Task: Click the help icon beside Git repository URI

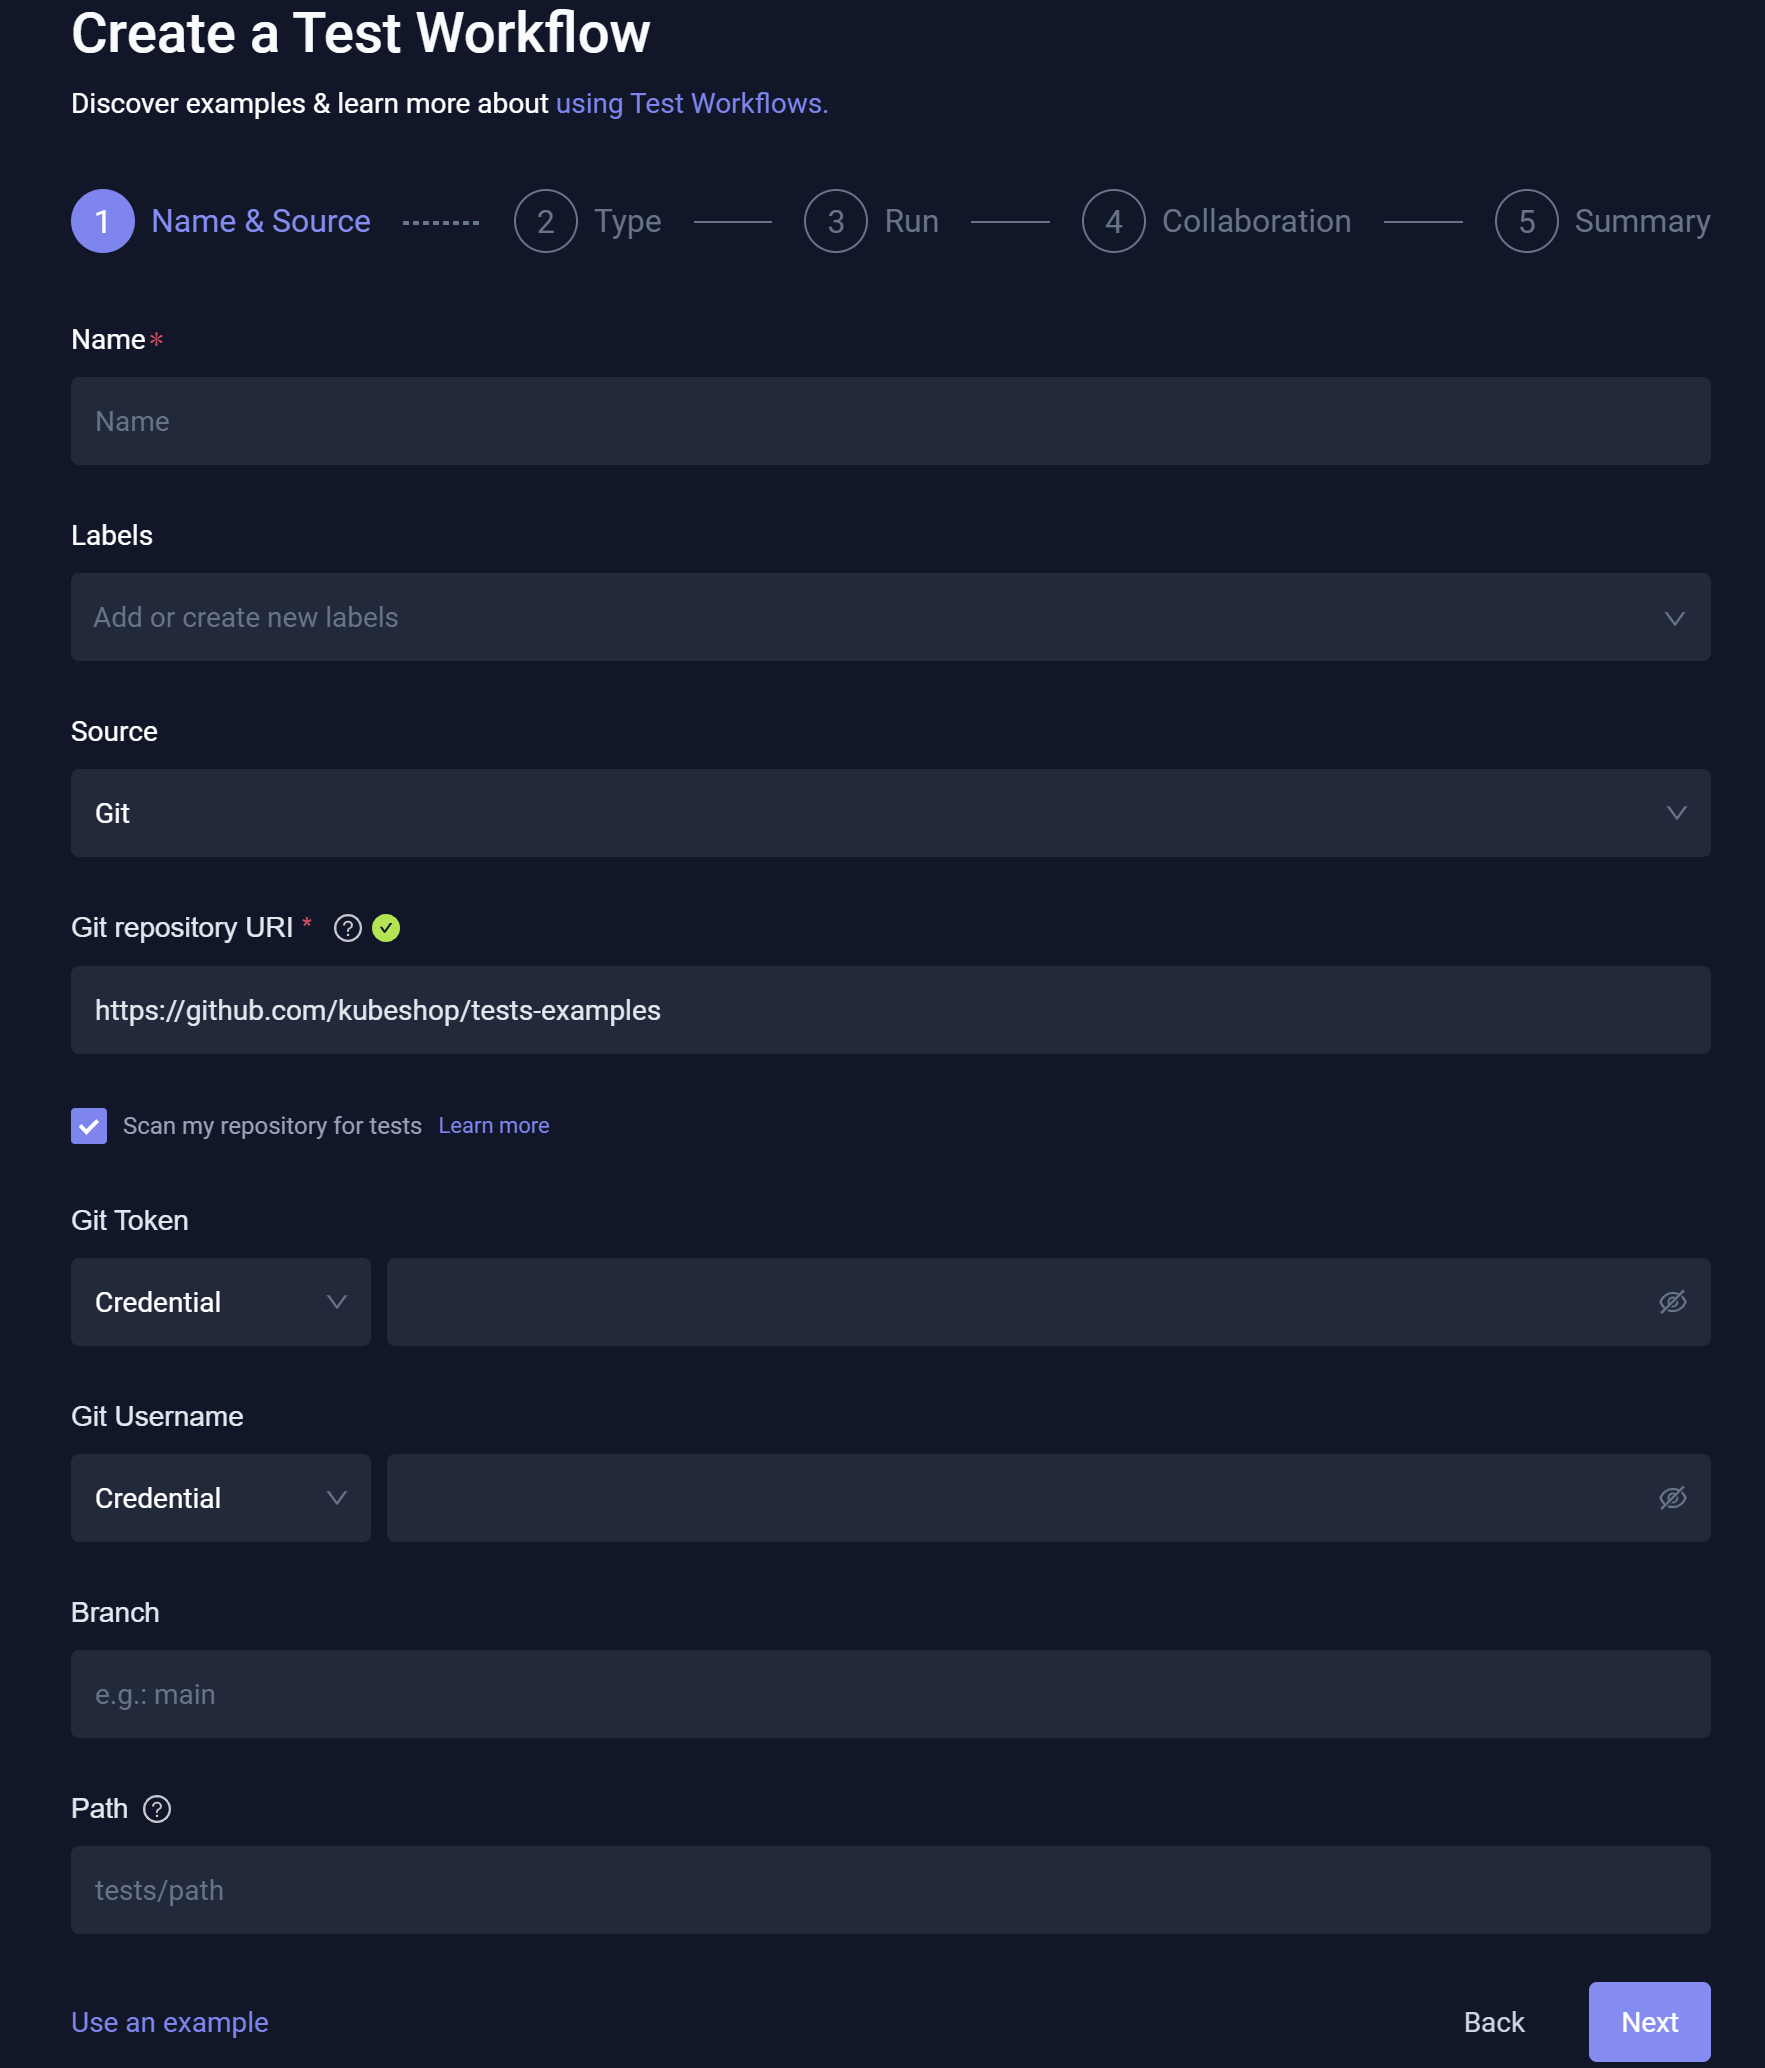Action: click(x=346, y=928)
